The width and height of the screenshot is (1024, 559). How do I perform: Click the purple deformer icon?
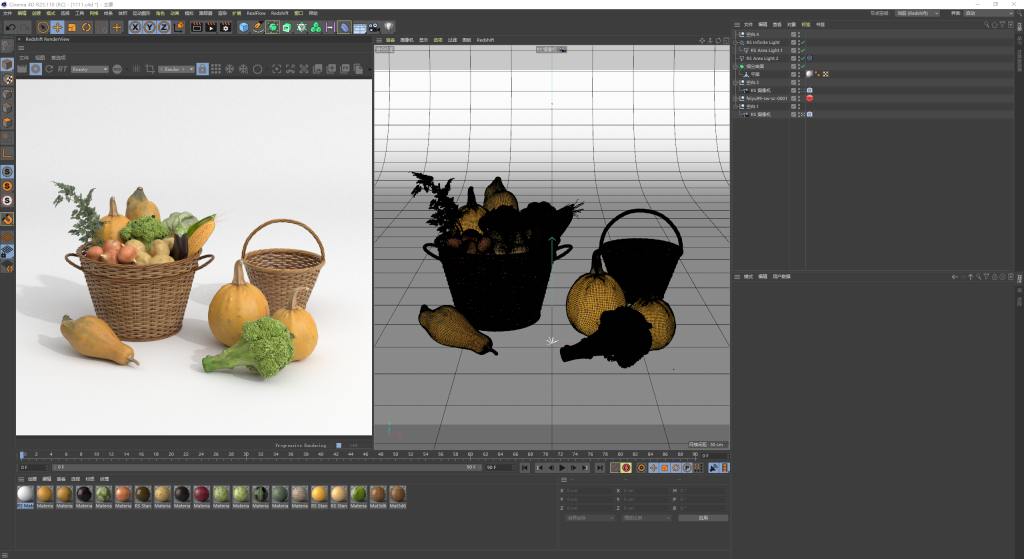click(345, 27)
